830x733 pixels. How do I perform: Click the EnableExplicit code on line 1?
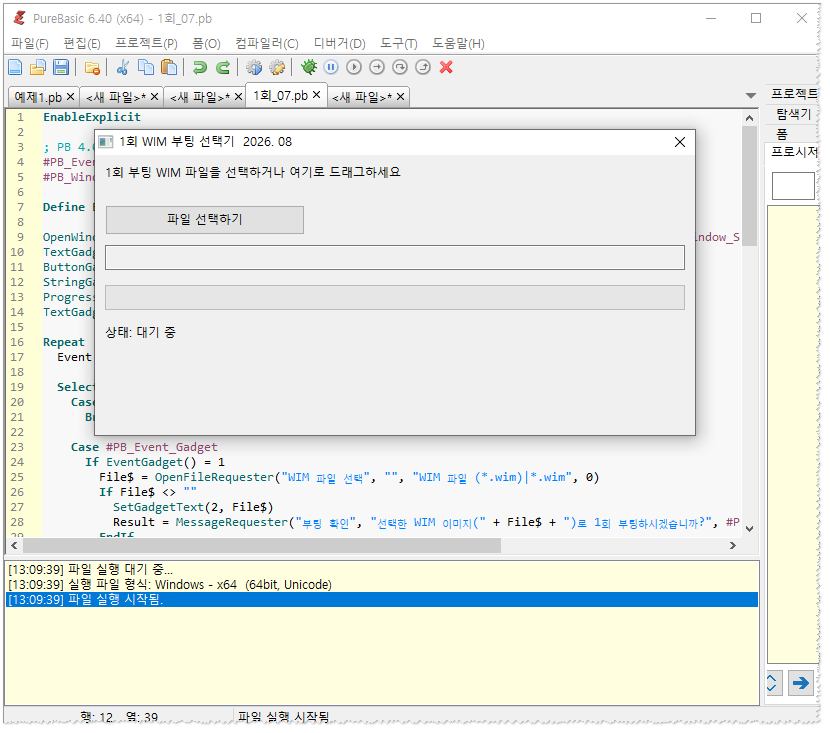click(x=92, y=117)
